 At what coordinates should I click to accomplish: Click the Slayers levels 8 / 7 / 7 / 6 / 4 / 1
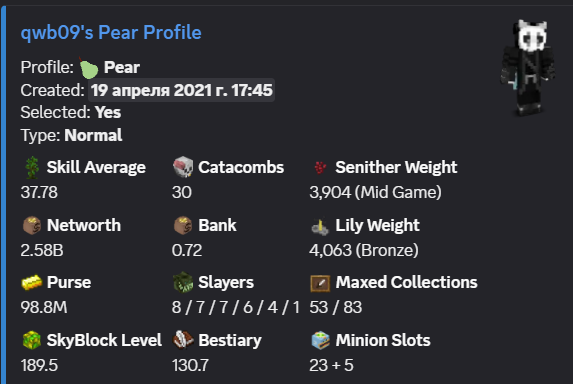(x=236, y=307)
